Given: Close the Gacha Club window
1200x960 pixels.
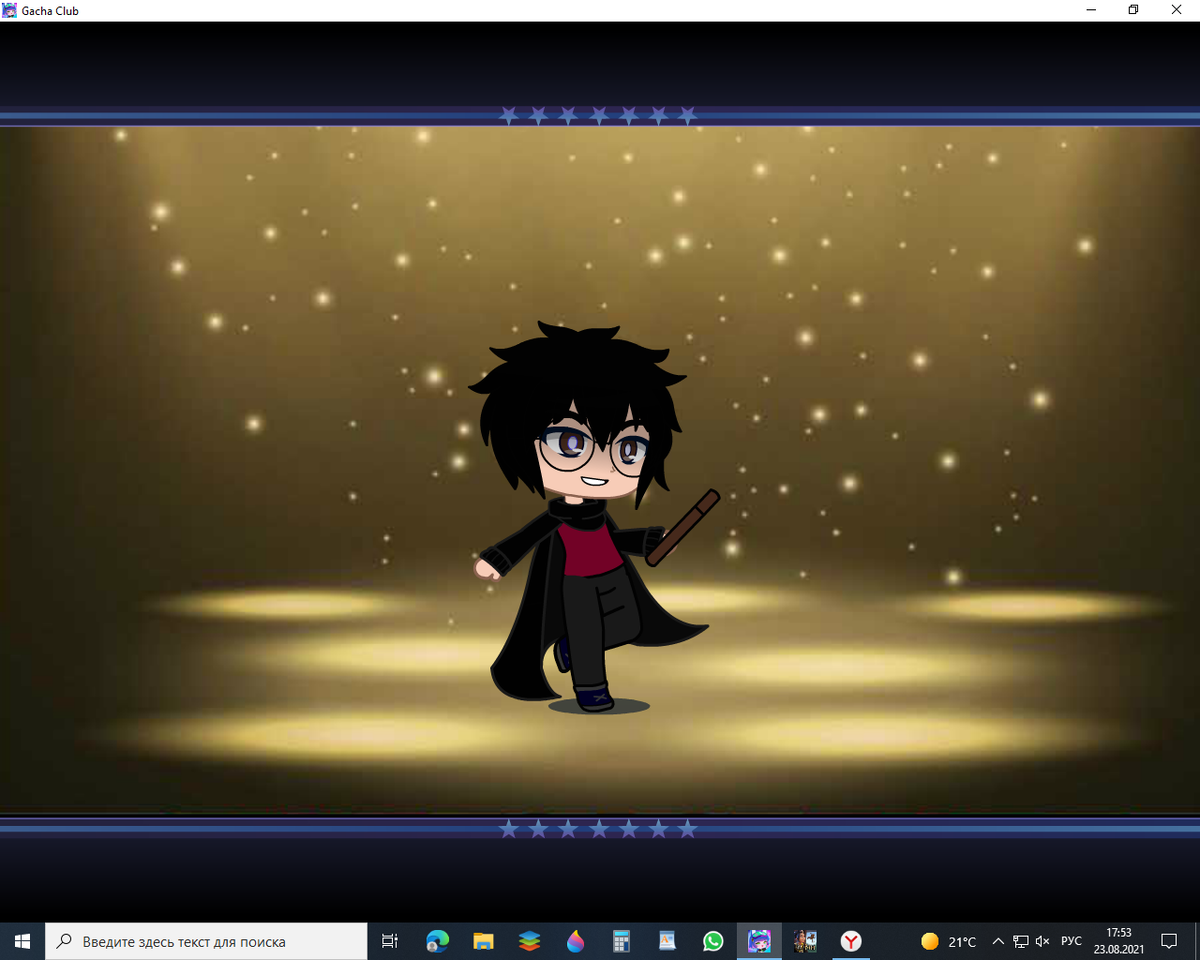Looking at the screenshot, I should (1178, 10).
